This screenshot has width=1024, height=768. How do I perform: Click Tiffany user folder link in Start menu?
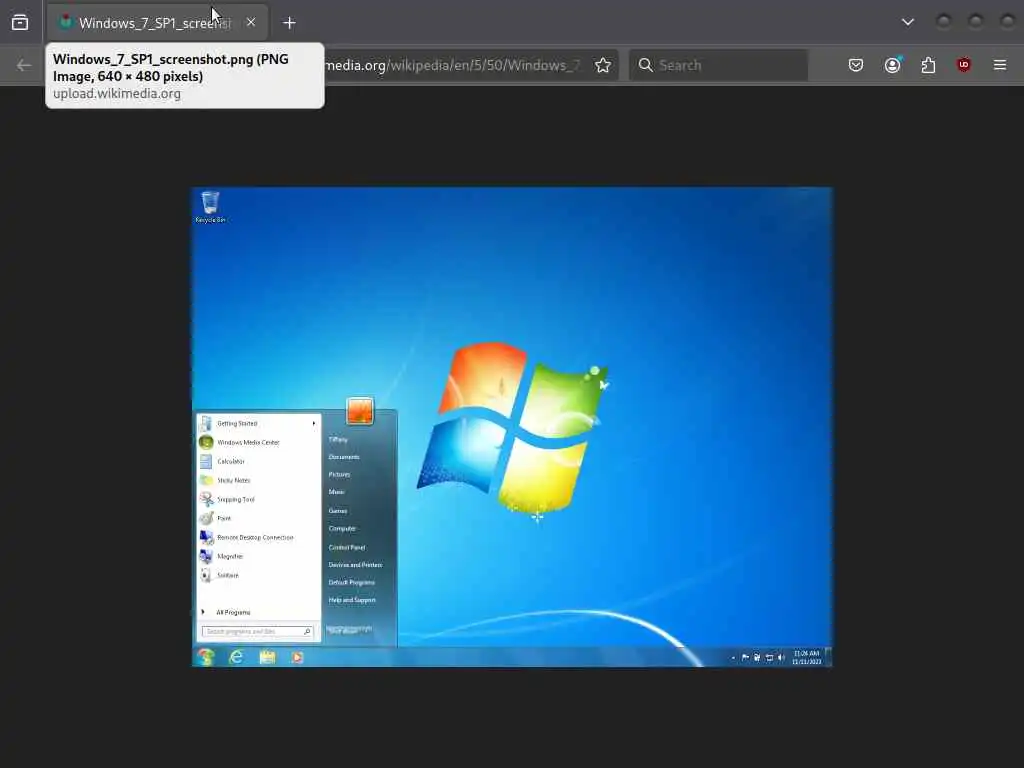tap(338, 440)
